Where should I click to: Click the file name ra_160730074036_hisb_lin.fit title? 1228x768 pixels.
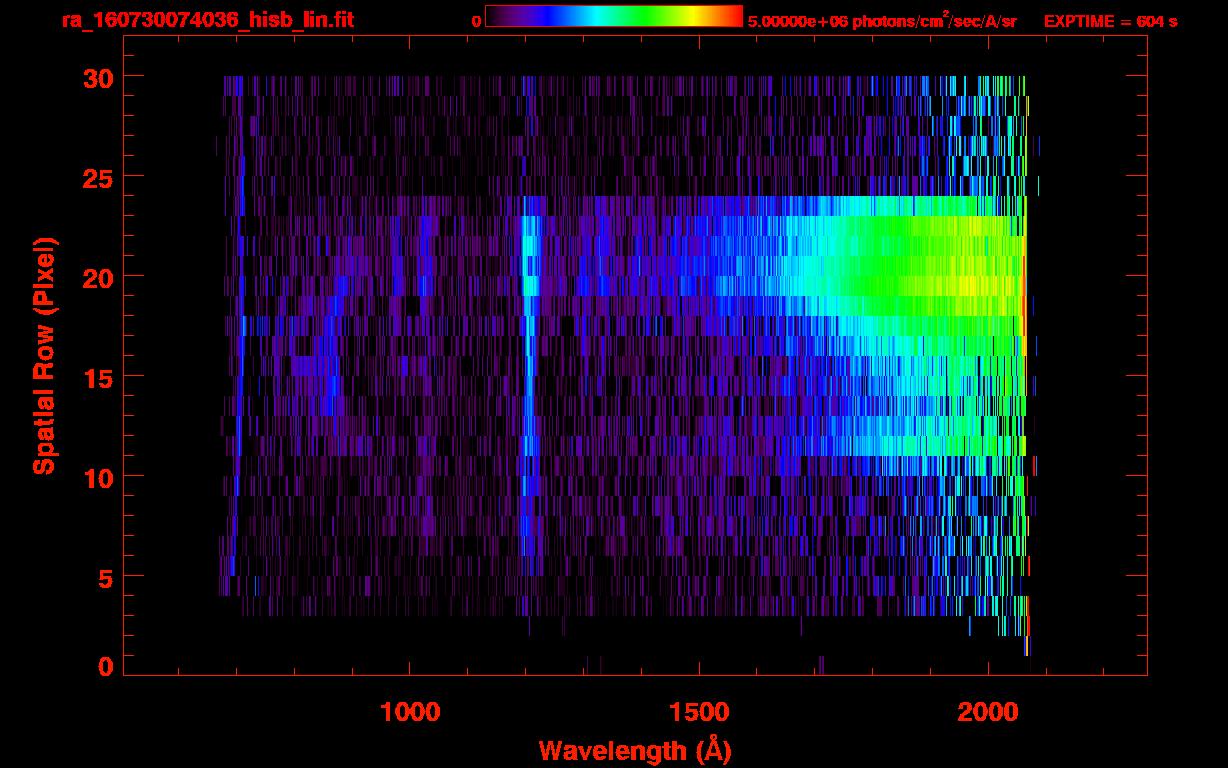coord(206,20)
